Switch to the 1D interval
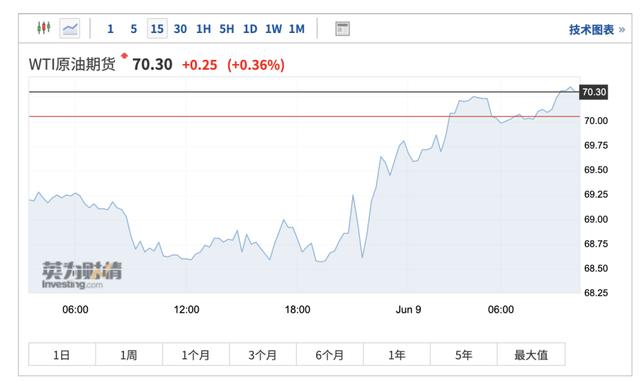Image resolution: width=640 pixels, height=381 pixels. pos(250,29)
